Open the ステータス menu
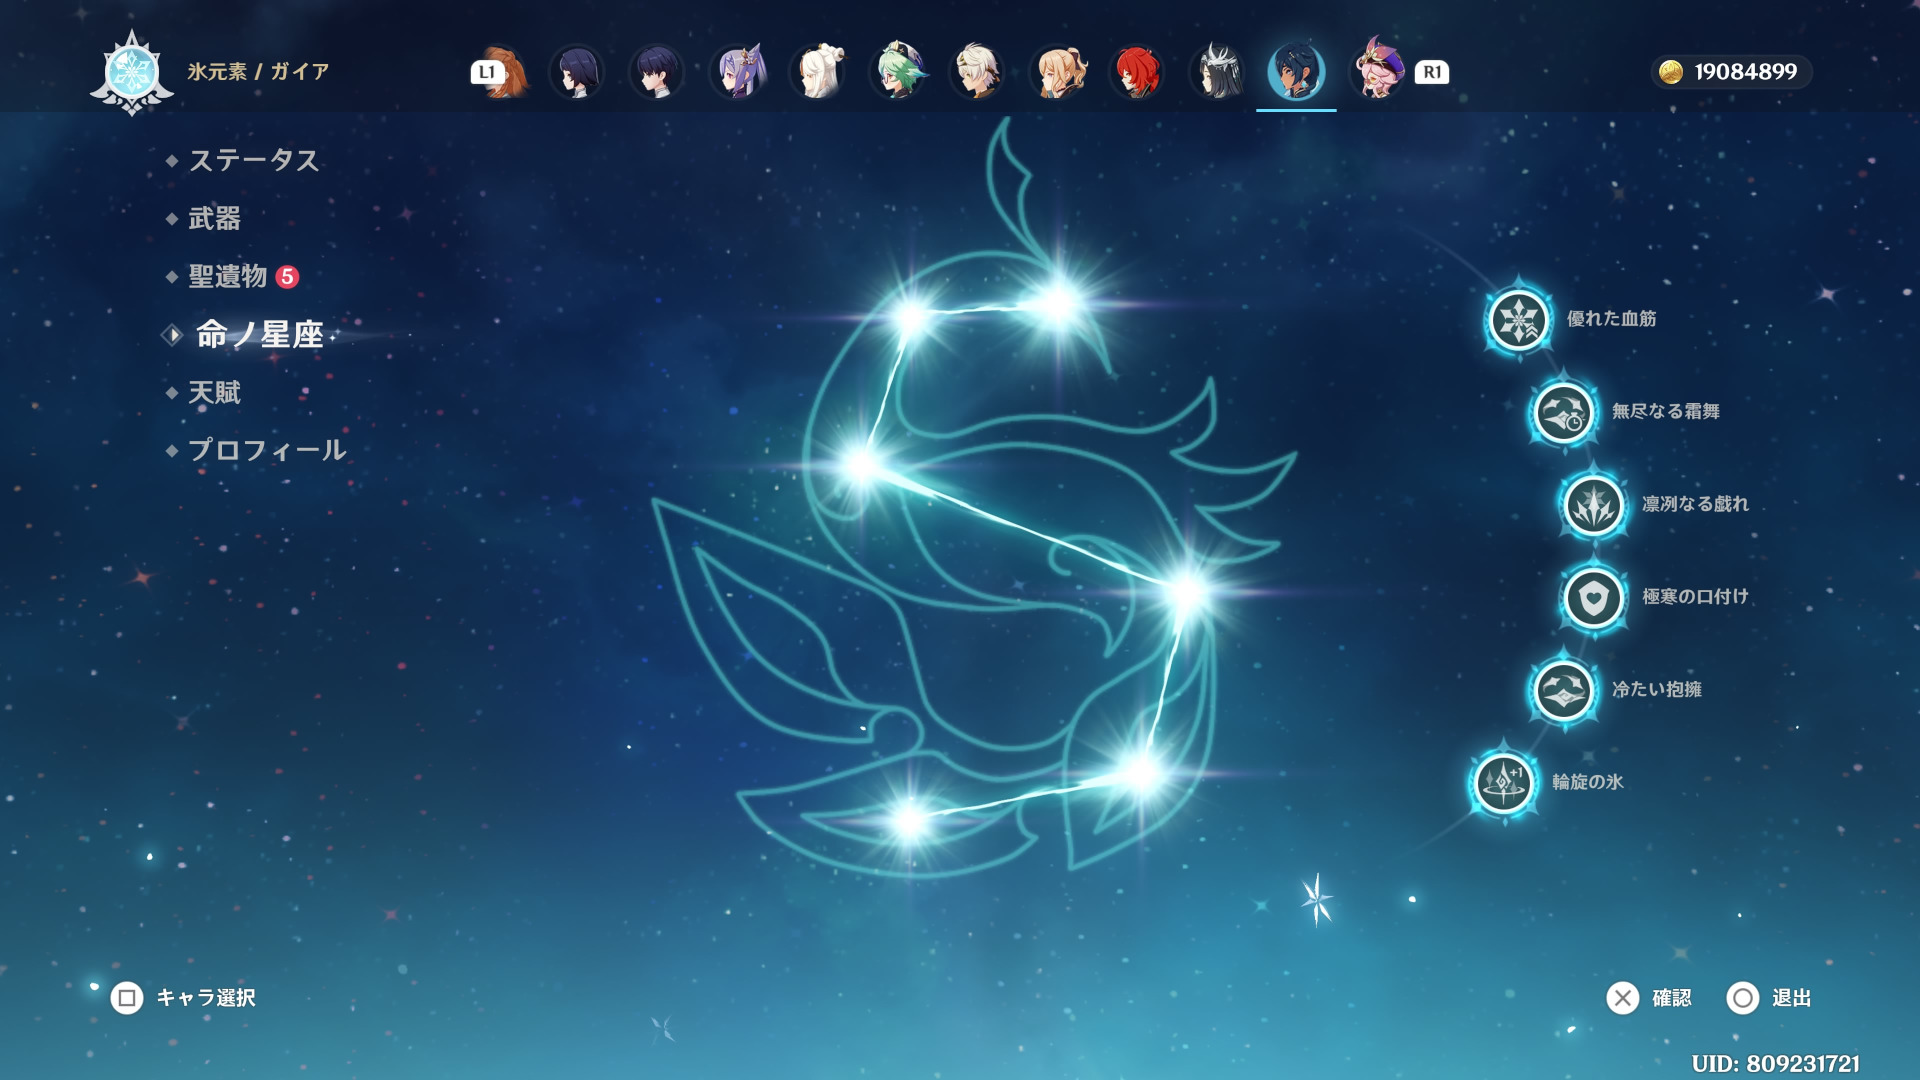 tap(254, 160)
